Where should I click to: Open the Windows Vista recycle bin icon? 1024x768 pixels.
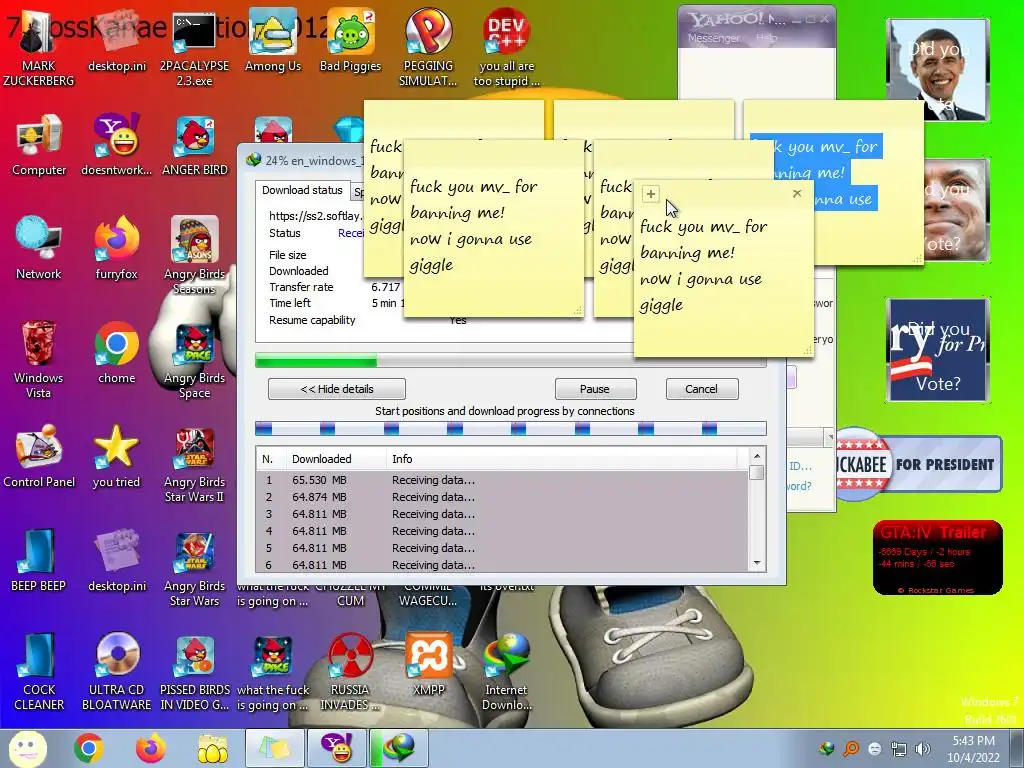[39, 359]
